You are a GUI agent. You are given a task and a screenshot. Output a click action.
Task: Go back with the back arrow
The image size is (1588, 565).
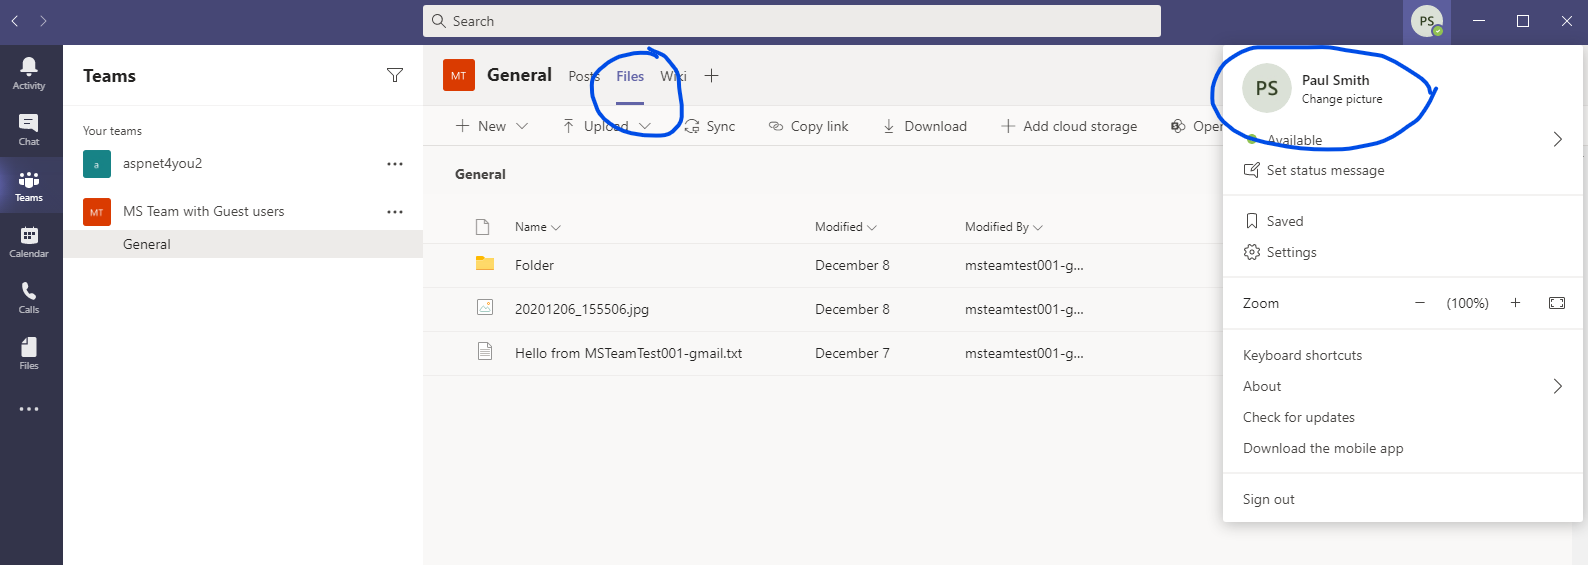coord(15,21)
